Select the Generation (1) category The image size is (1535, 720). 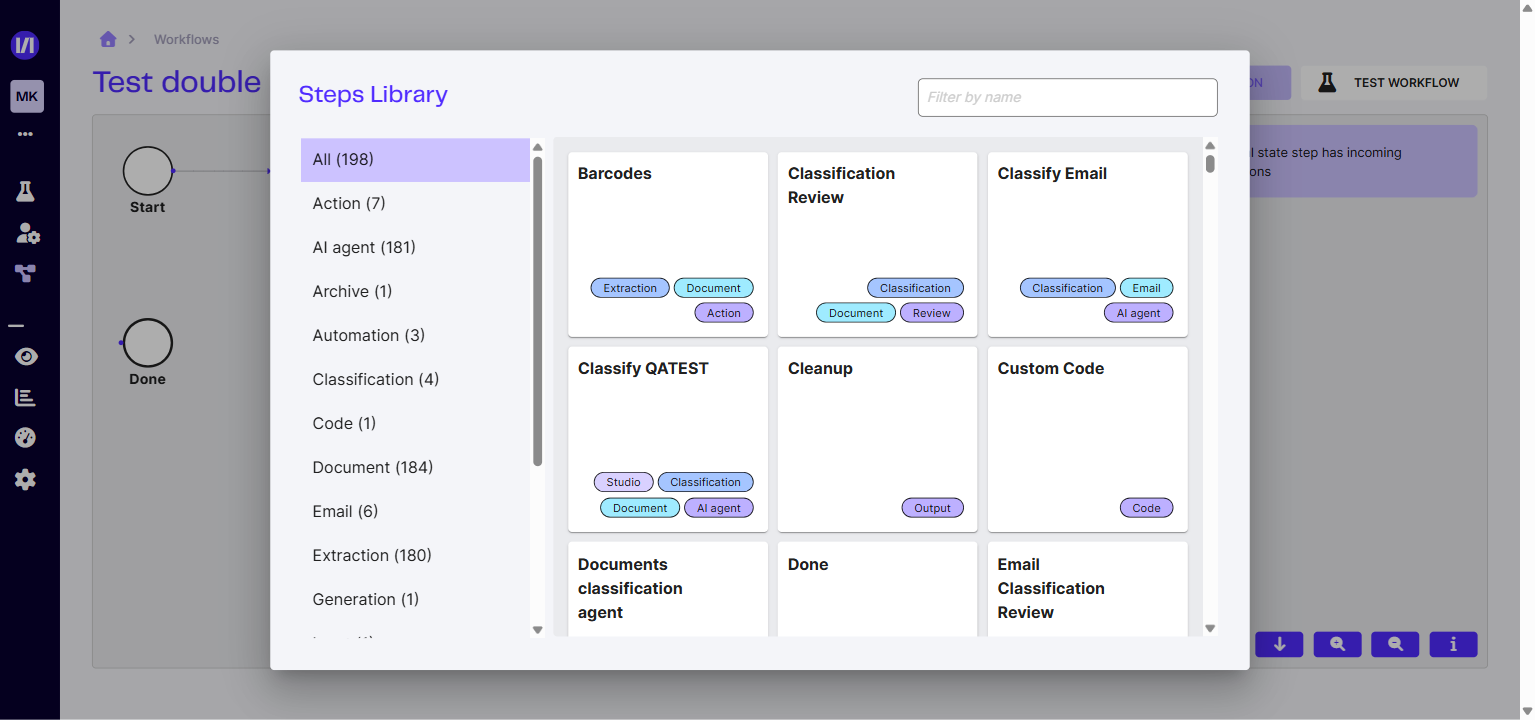[415, 600]
